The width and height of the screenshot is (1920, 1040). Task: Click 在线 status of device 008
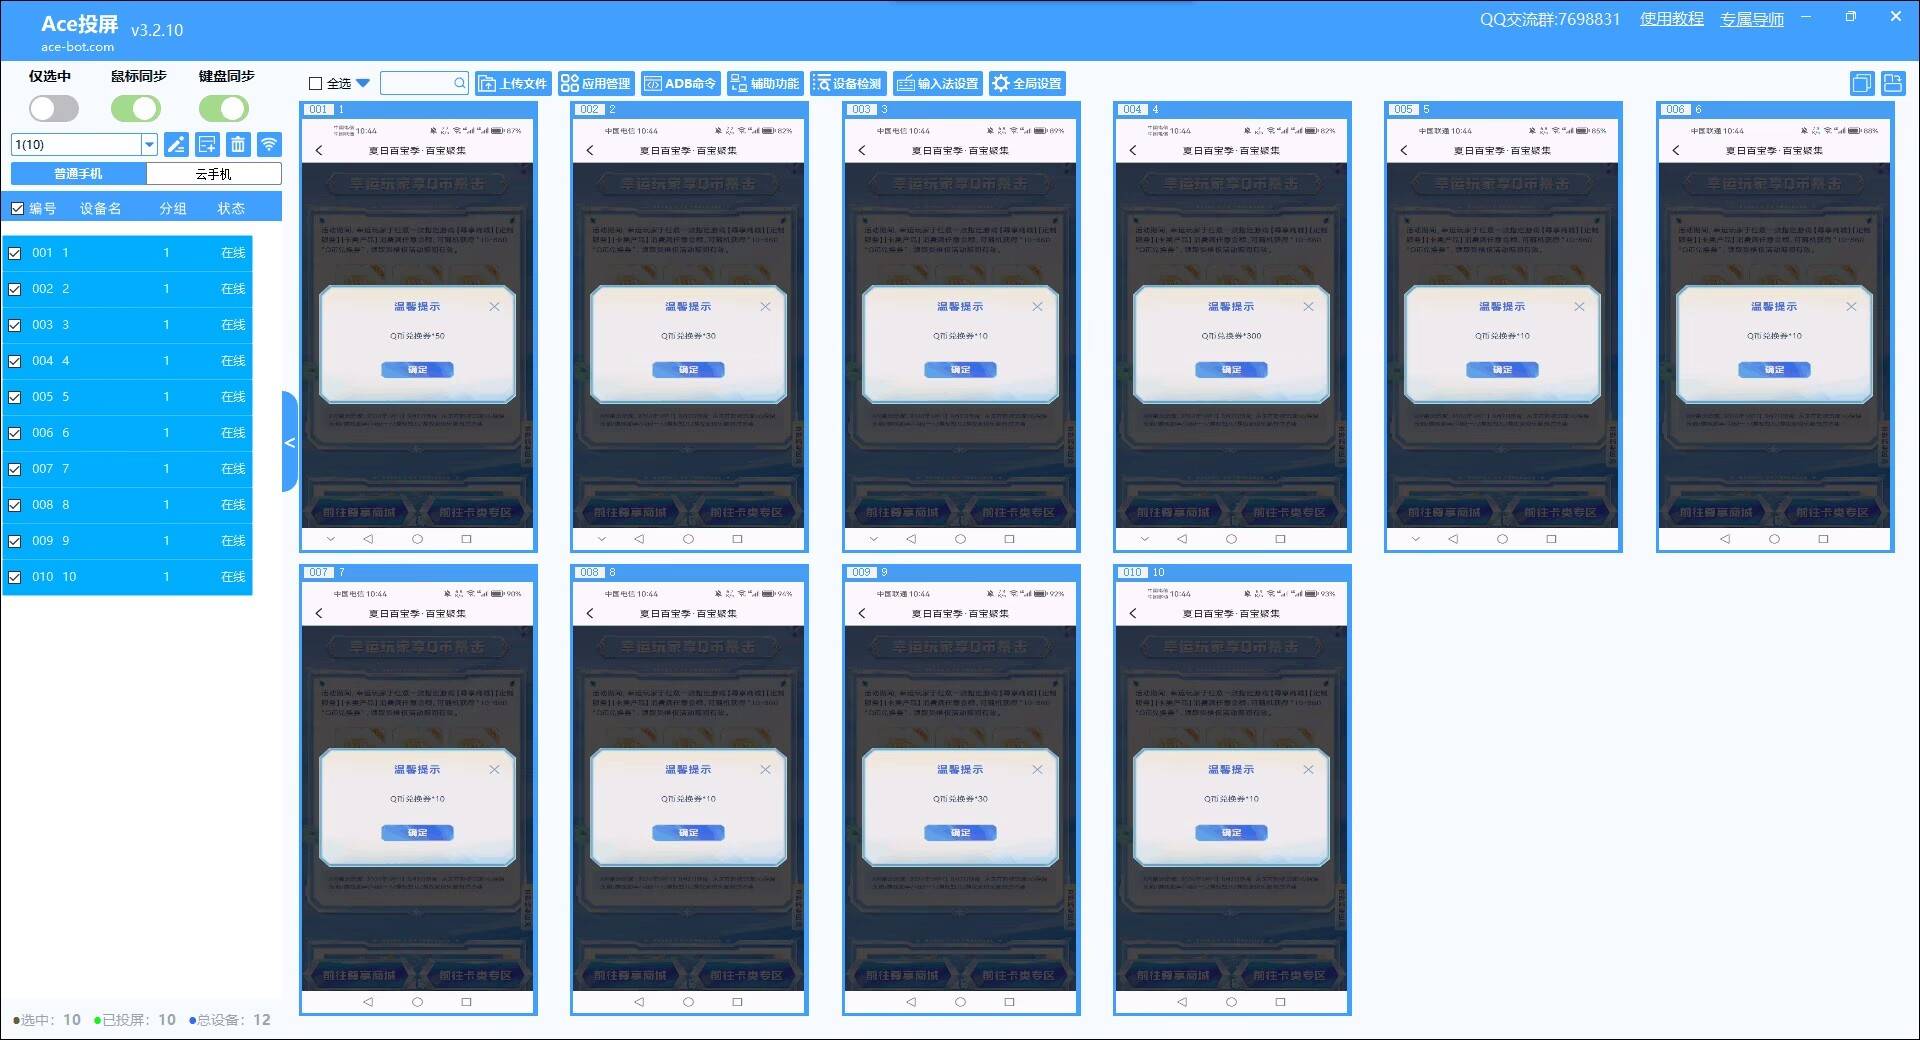tap(233, 505)
